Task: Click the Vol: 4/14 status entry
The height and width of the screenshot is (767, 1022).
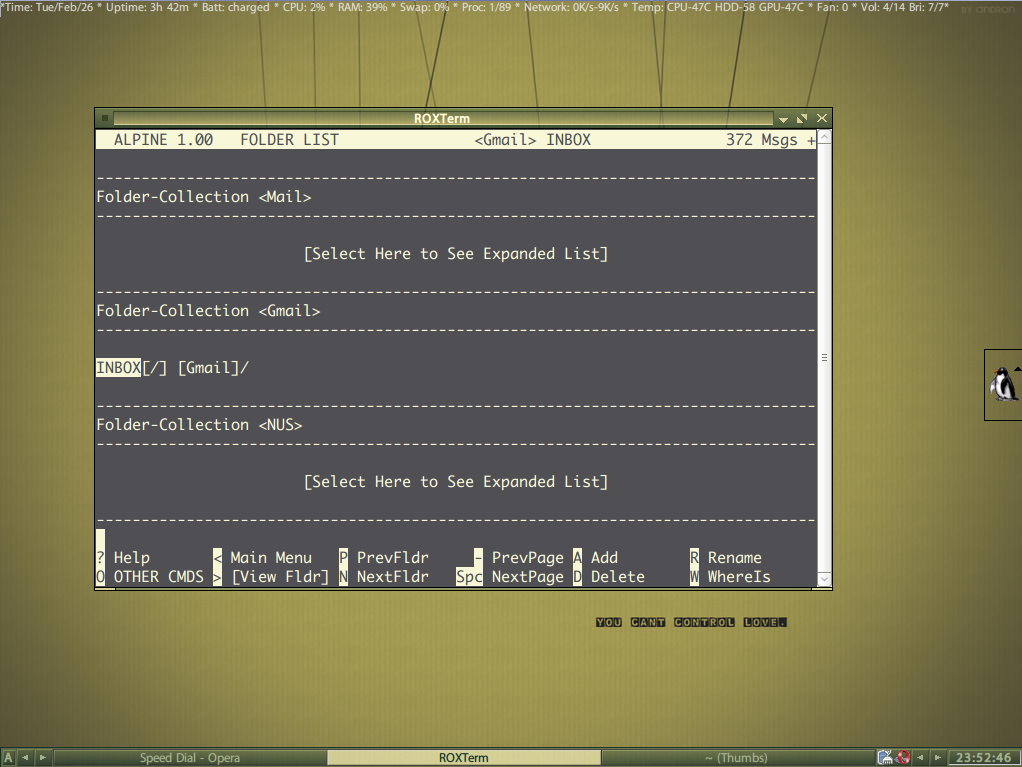Action: 883,7
